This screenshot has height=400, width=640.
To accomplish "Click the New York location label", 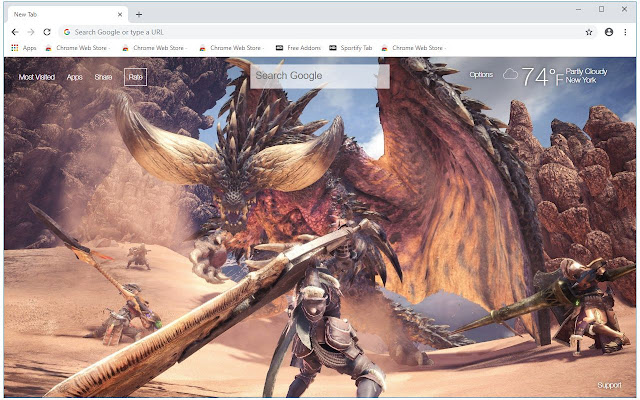I will tap(581, 80).
